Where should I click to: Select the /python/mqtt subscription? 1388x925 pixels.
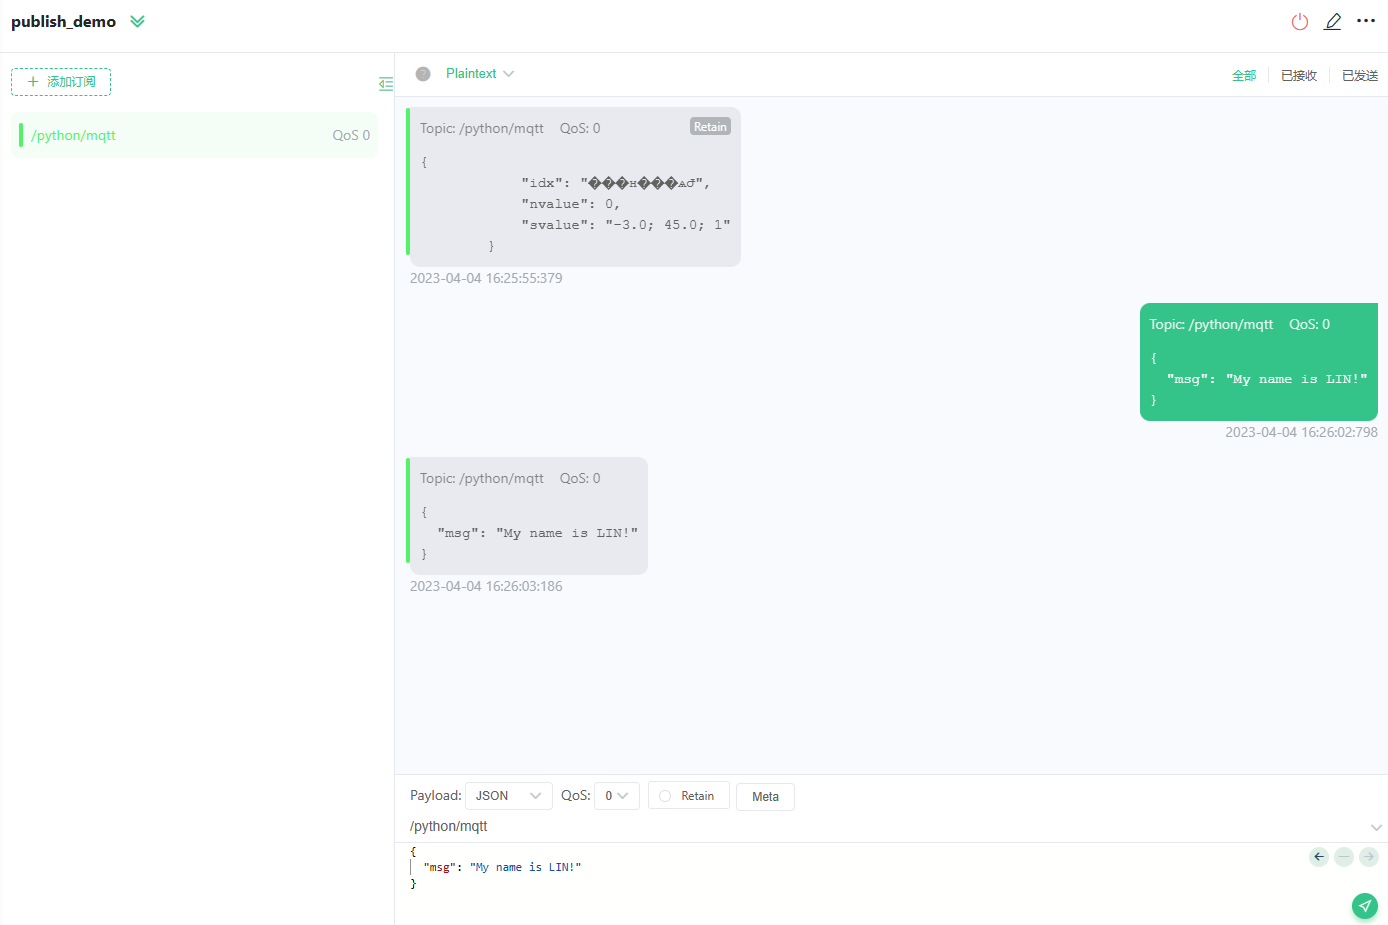click(x=195, y=135)
